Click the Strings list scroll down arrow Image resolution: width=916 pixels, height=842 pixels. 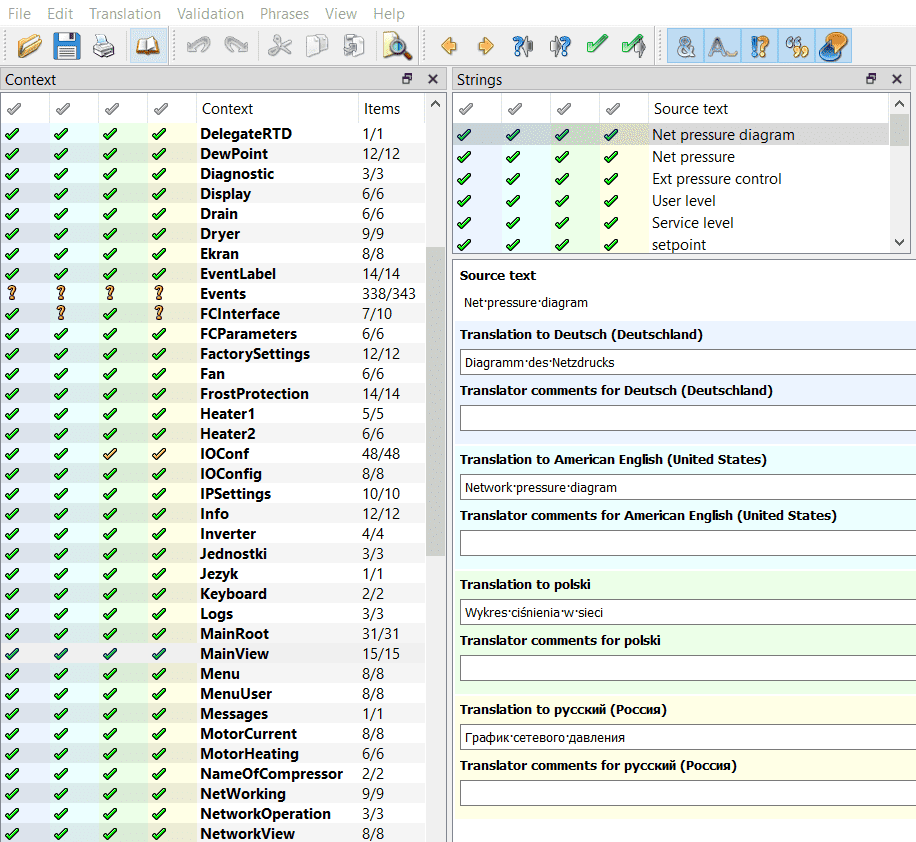899,242
